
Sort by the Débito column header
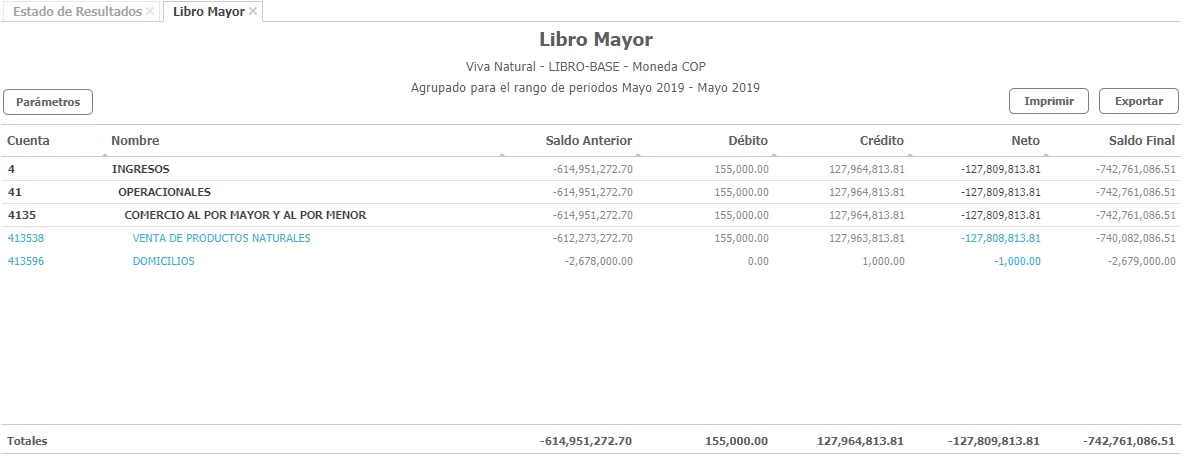(x=747, y=141)
